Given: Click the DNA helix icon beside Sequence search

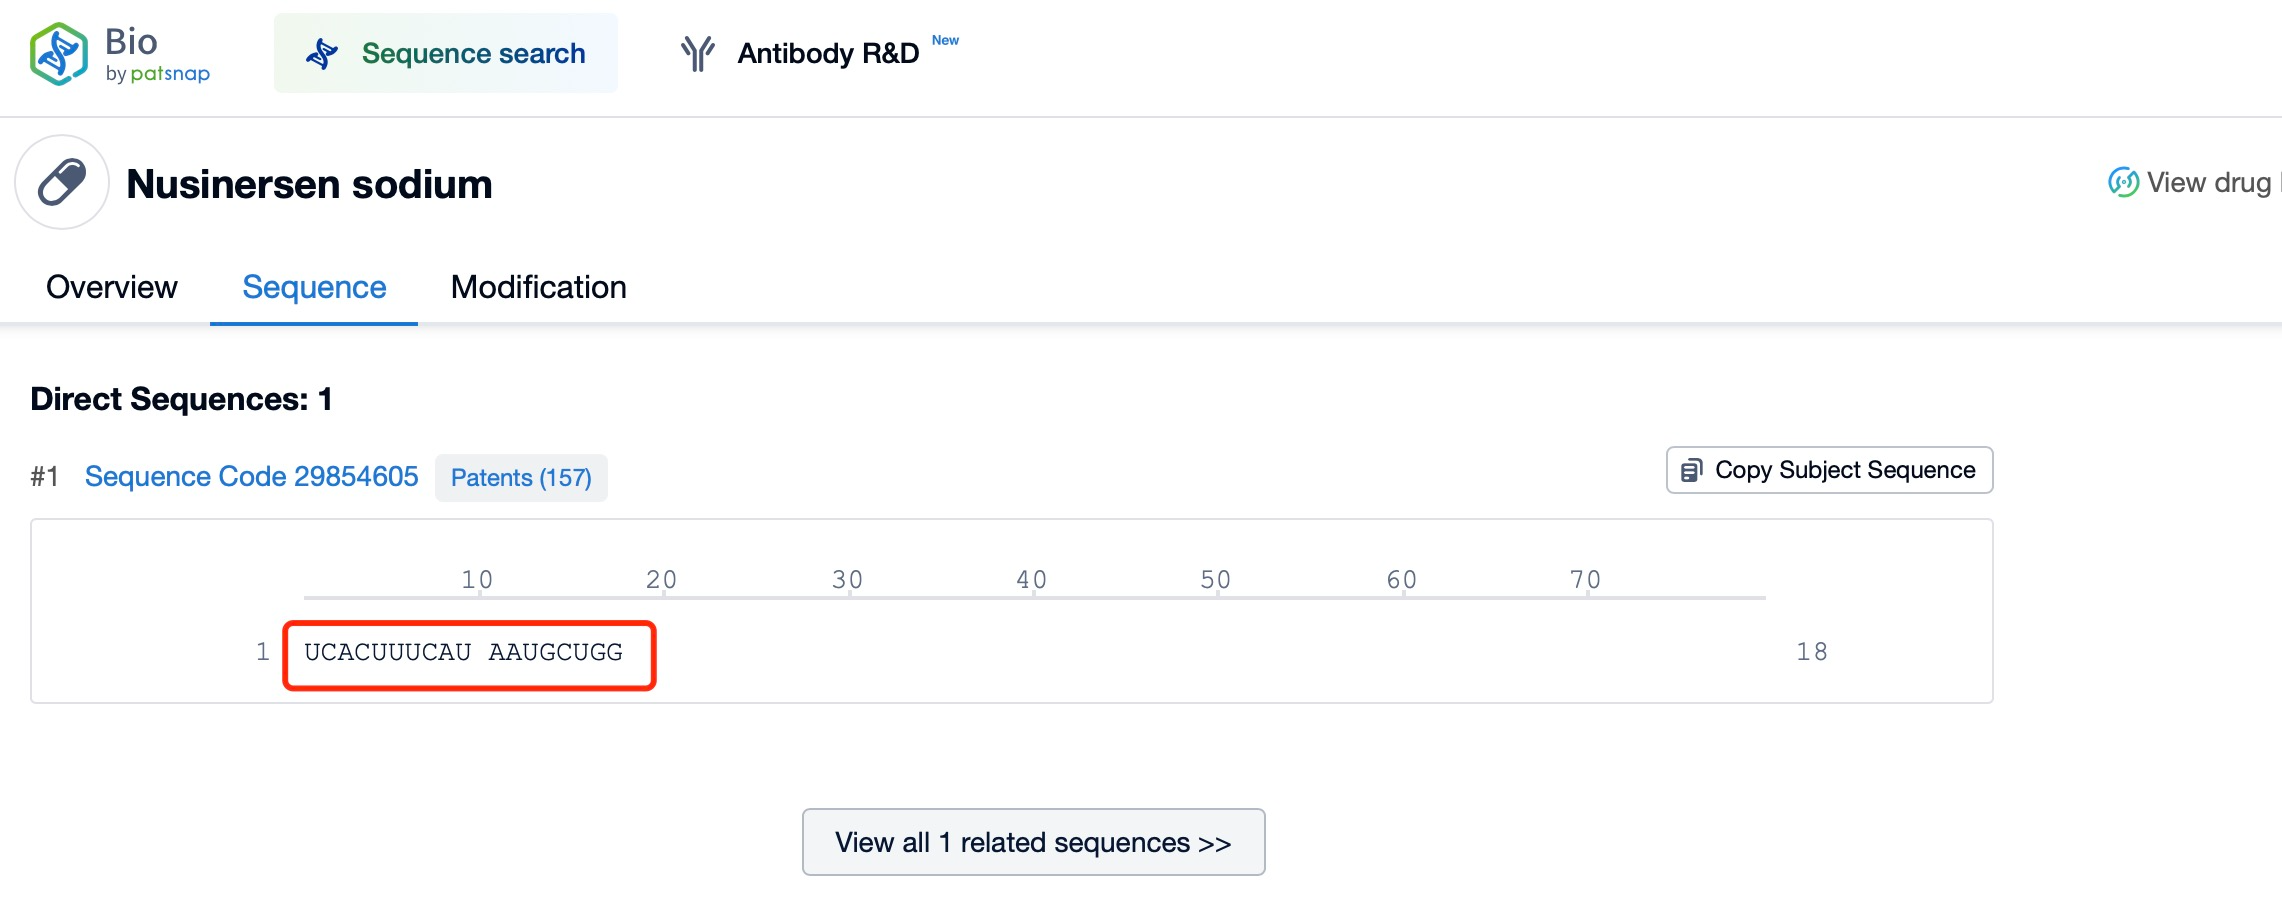Looking at the screenshot, I should [321, 54].
